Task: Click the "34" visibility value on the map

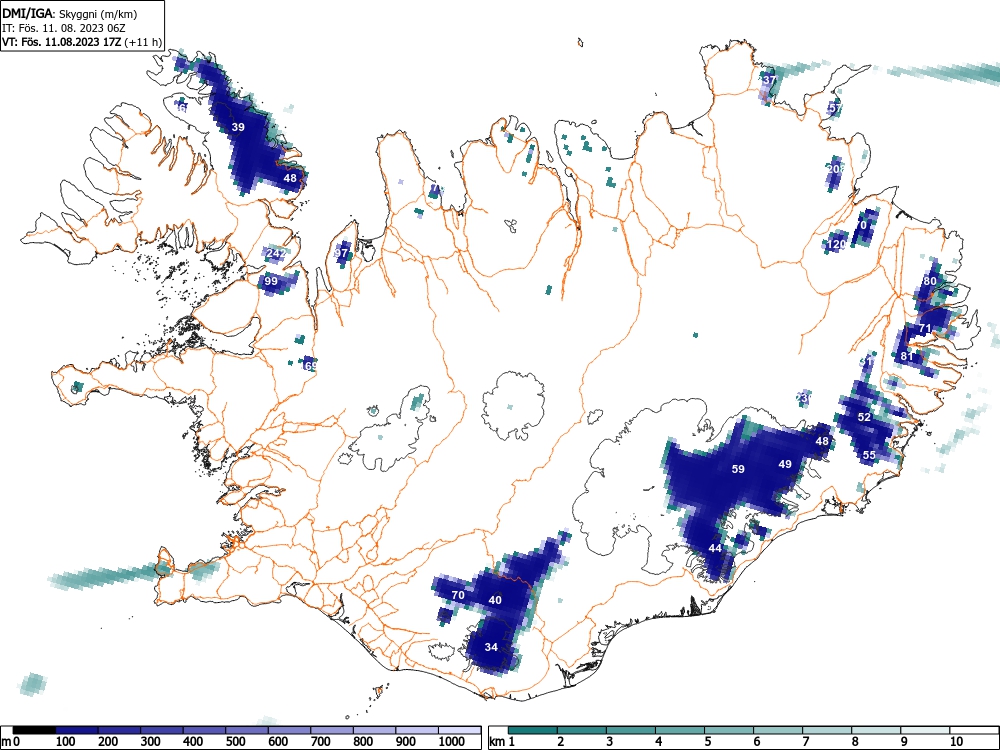Action: click(x=491, y=647)
